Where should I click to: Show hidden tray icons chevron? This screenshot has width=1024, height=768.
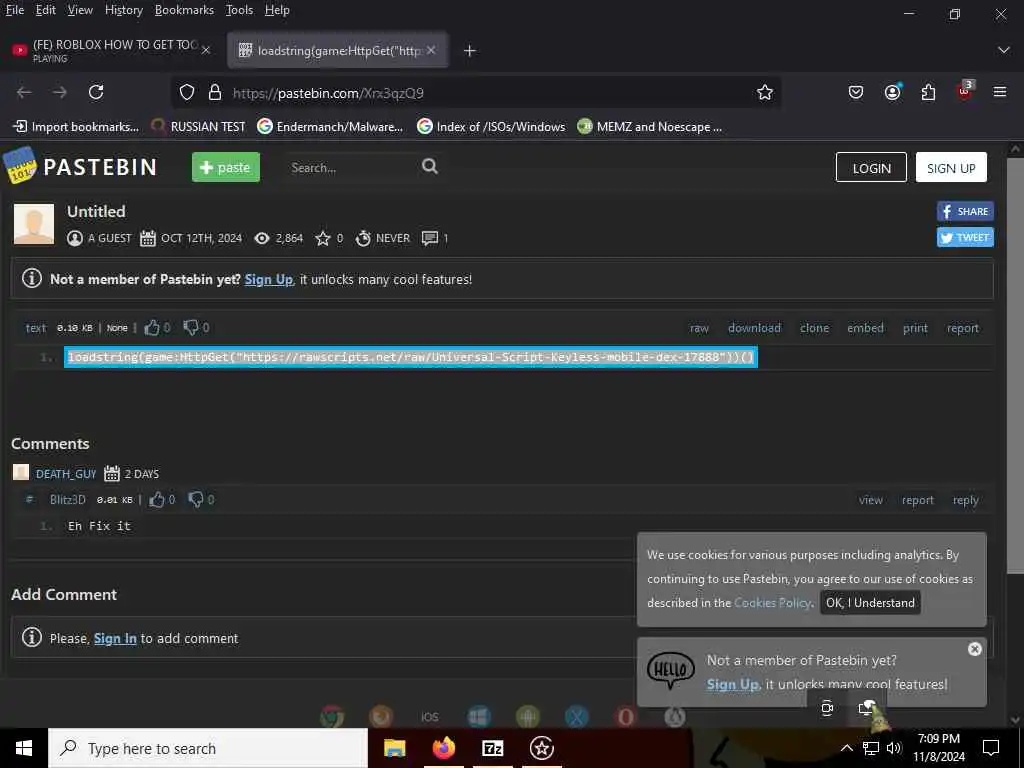(846, 748)
